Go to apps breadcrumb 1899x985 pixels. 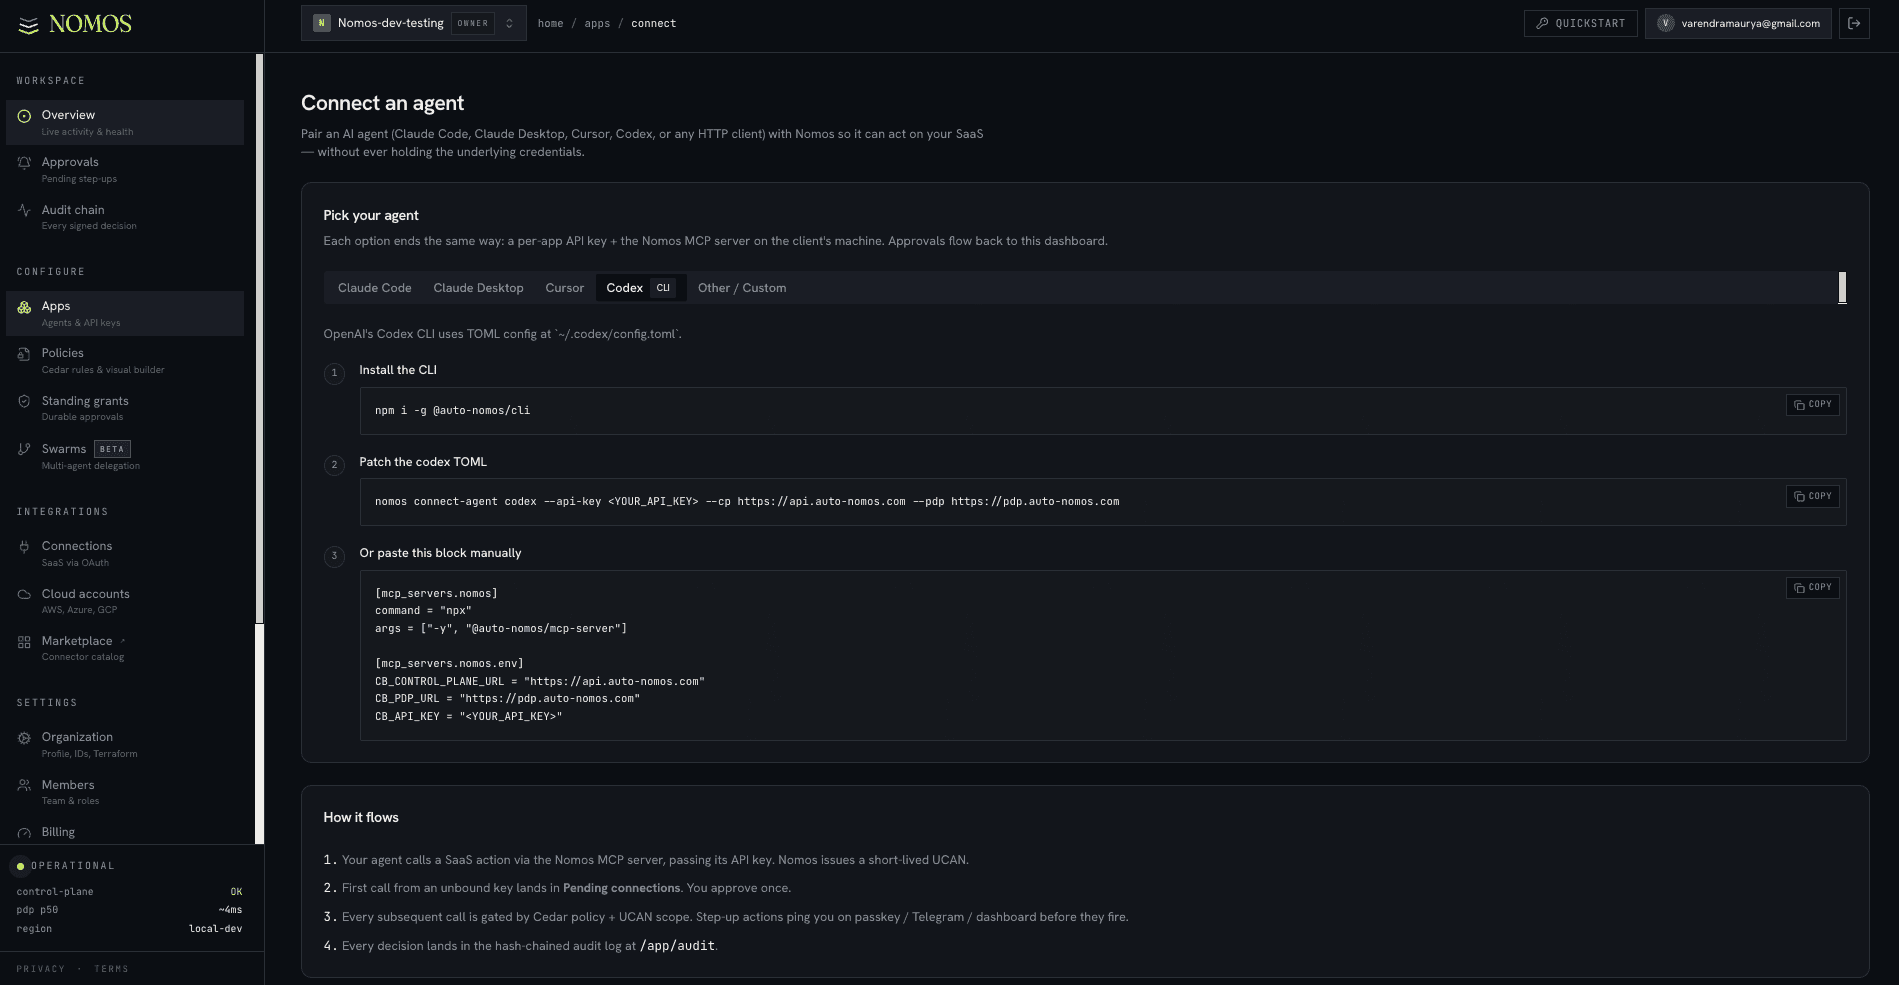(x=597, y=24)
